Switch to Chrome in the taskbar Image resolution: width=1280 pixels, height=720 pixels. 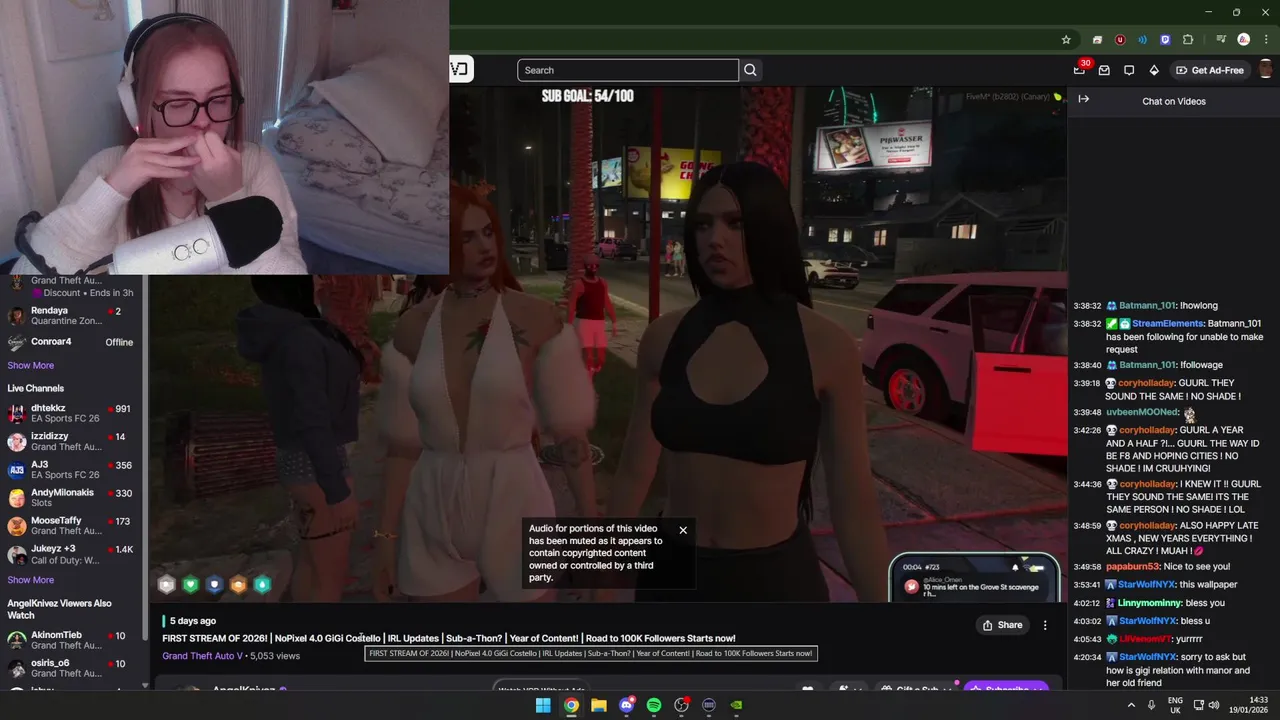(x=571, y=705)
